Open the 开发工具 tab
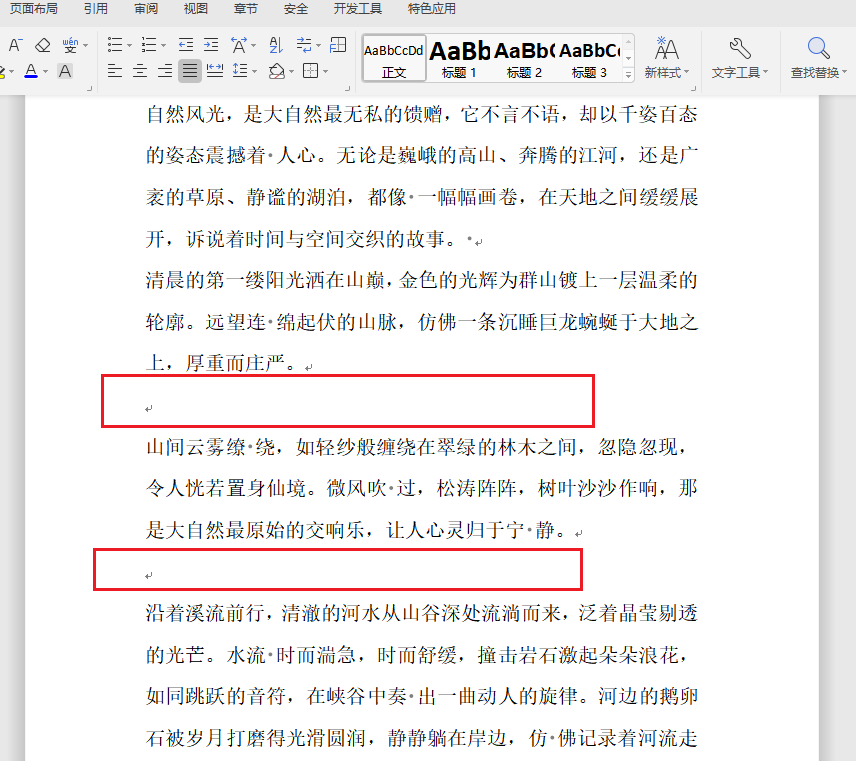Viewport: 856px width, 761px height. [358, 9]
